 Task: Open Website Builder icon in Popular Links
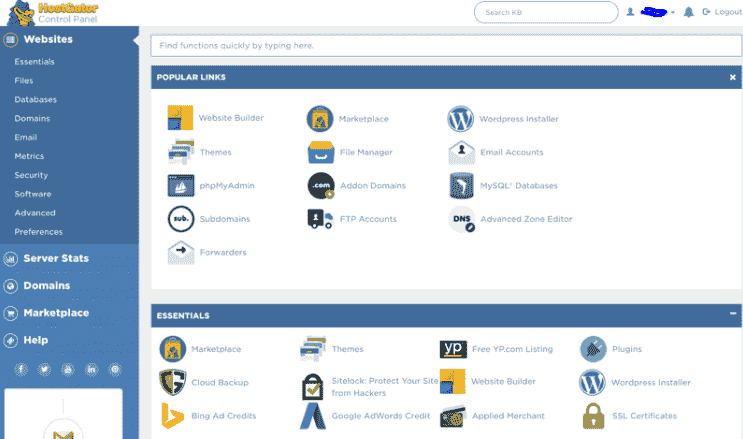pos(180,118)
